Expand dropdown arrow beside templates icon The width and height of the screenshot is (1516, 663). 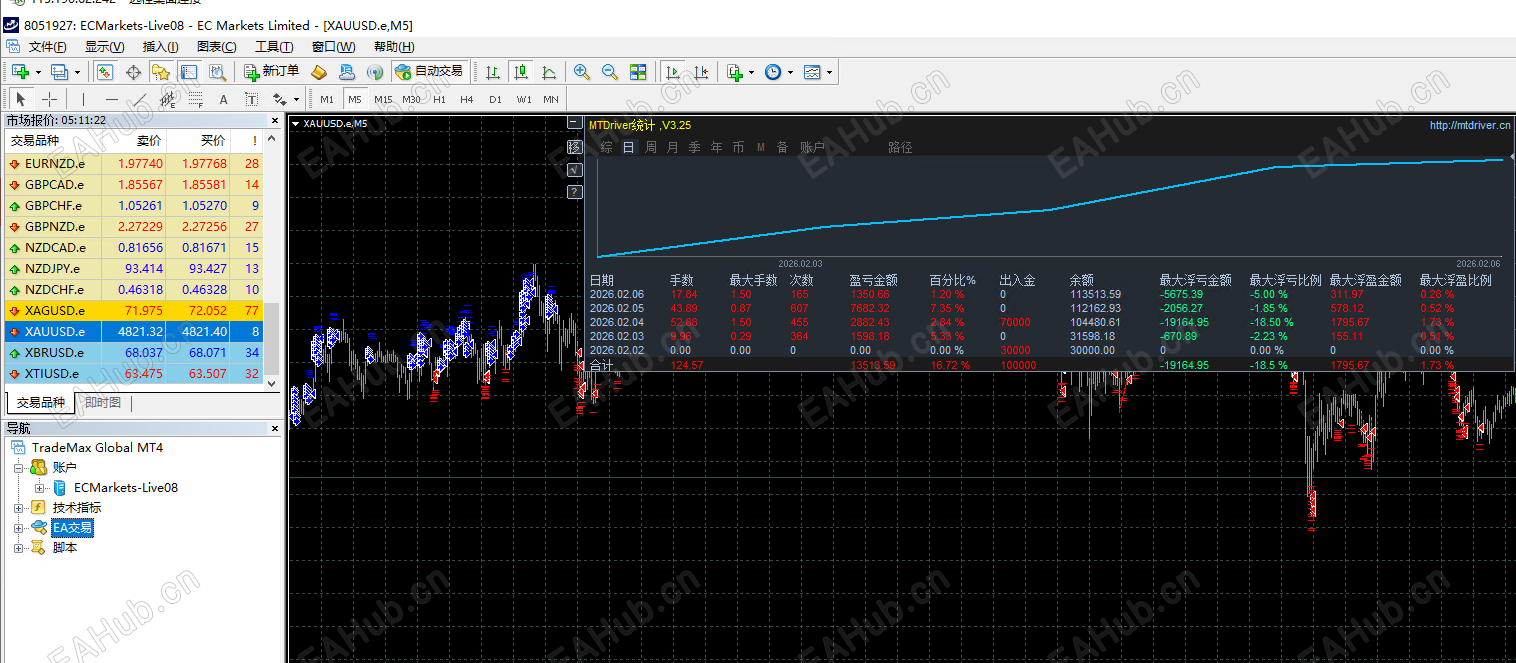[830, 72]
